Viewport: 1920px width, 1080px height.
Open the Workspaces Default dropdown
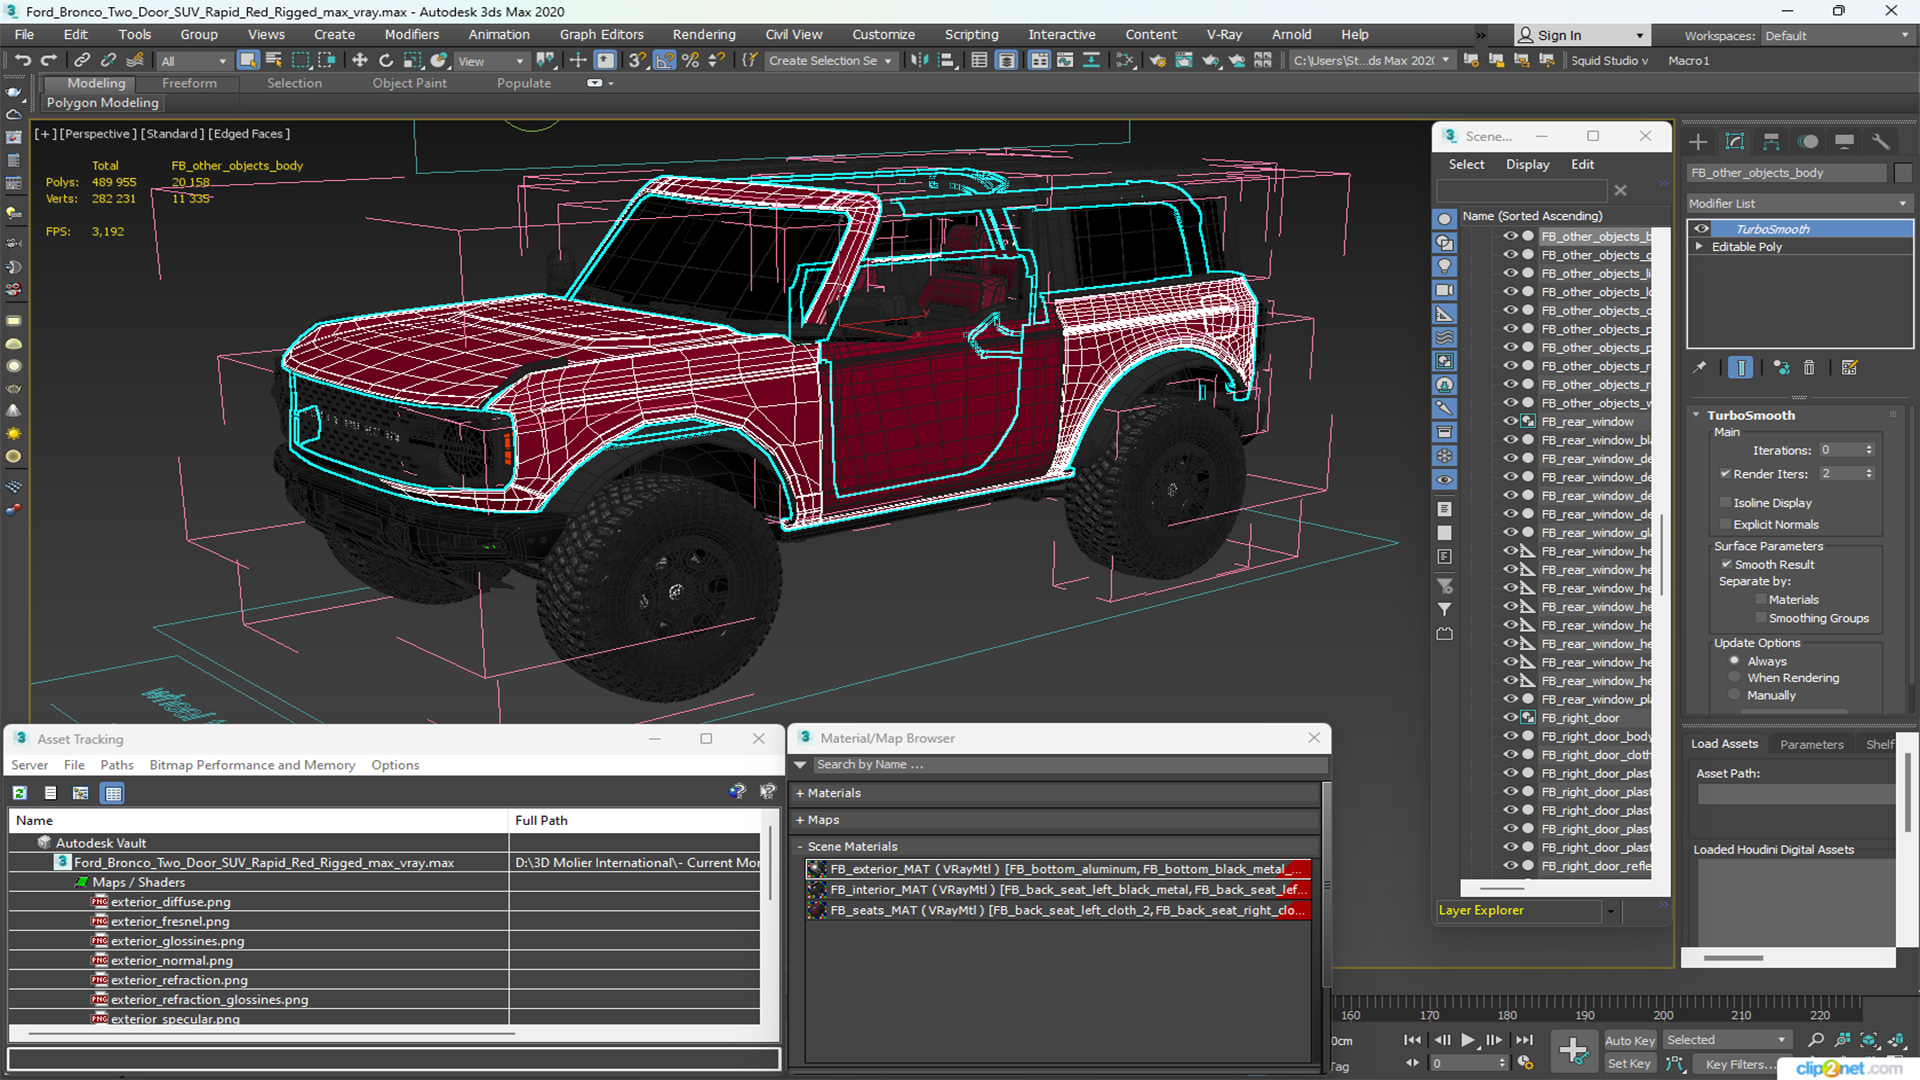1837,36
